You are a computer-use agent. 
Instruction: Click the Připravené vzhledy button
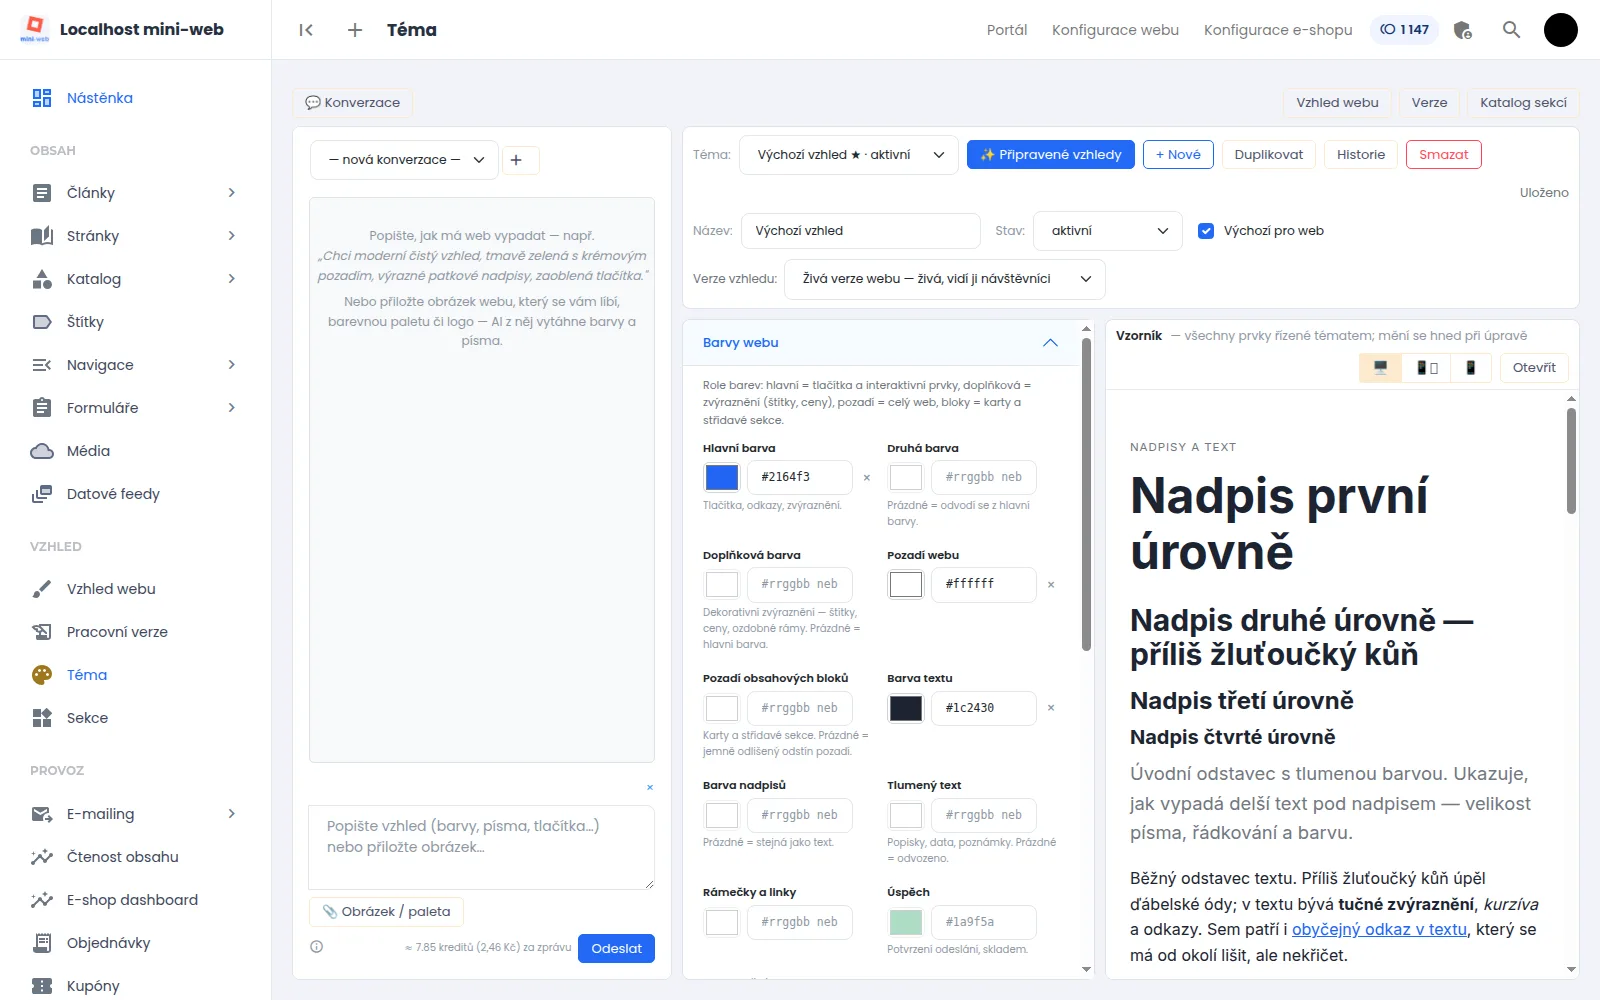1051,155
